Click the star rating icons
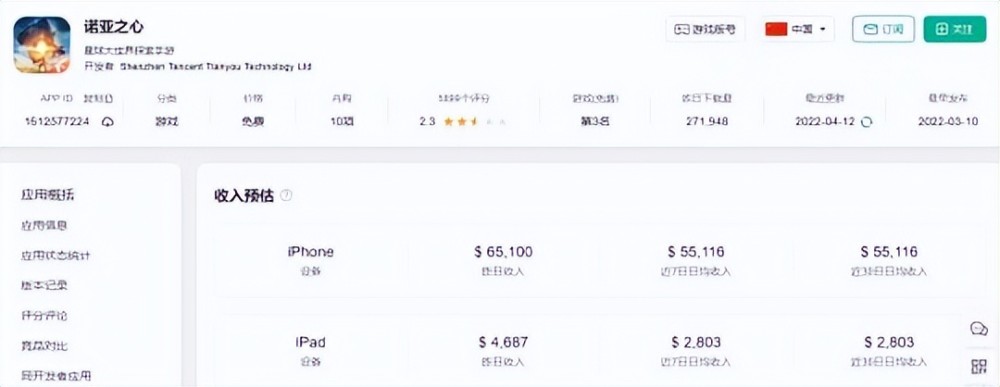1000x387 pixels. tap(474, 122)
